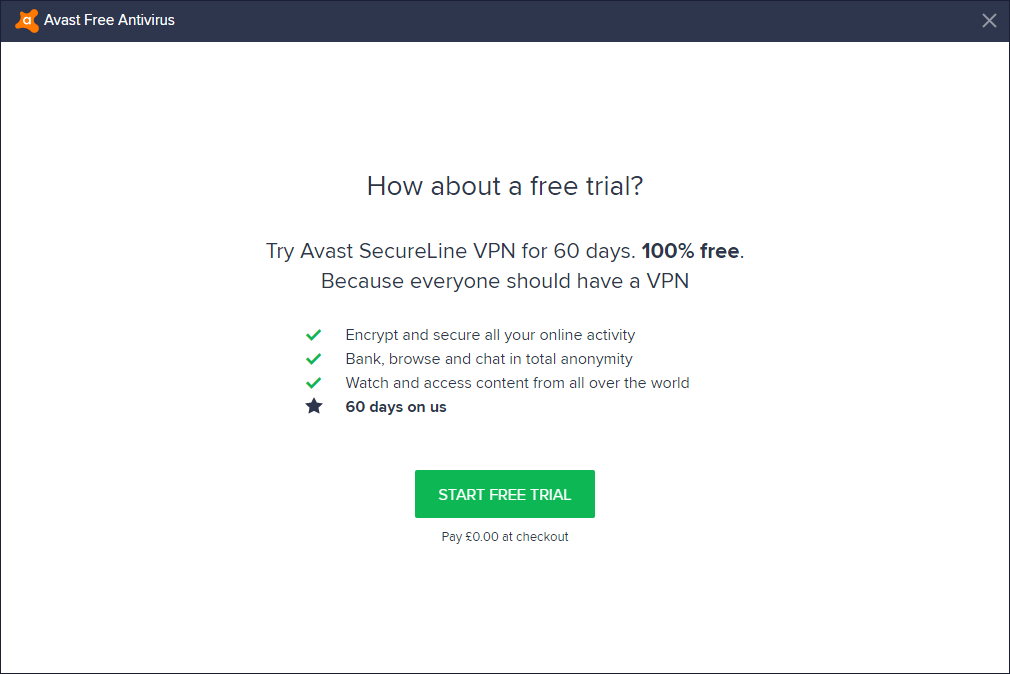Click 'for 60 days.' in the subtitle

click(x=578, y=251)
